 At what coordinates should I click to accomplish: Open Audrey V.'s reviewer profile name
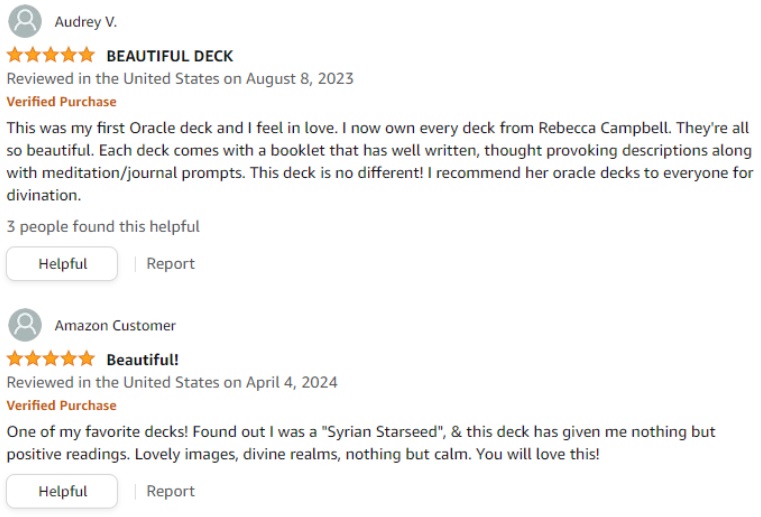[x=86, y=22]
